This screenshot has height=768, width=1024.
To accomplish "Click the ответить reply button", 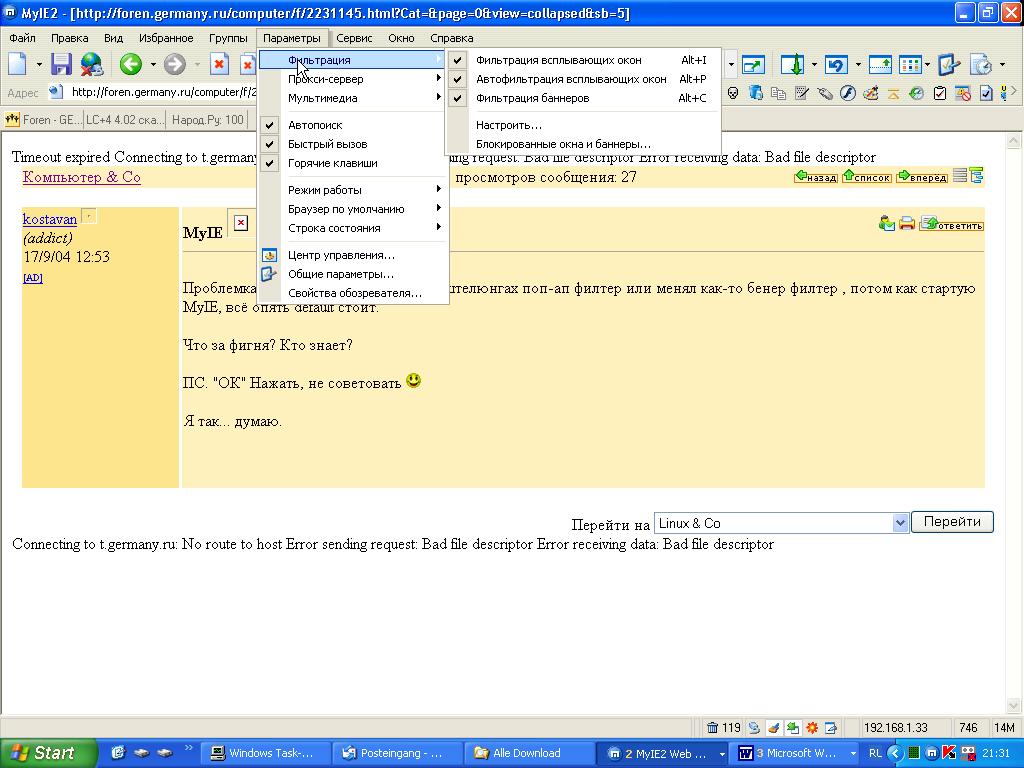I will (951, 224).
